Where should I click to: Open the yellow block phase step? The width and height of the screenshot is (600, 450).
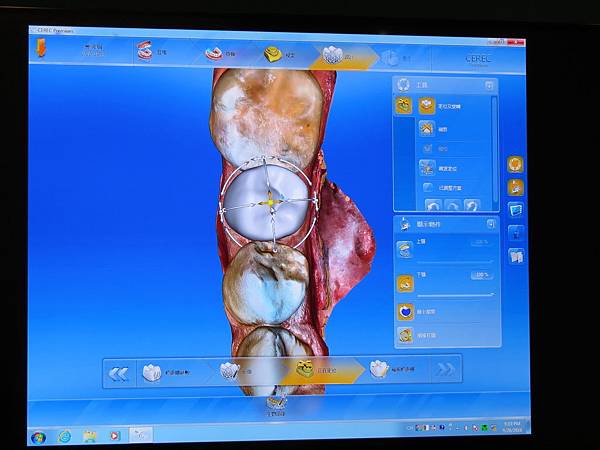[x=279, y=55]
